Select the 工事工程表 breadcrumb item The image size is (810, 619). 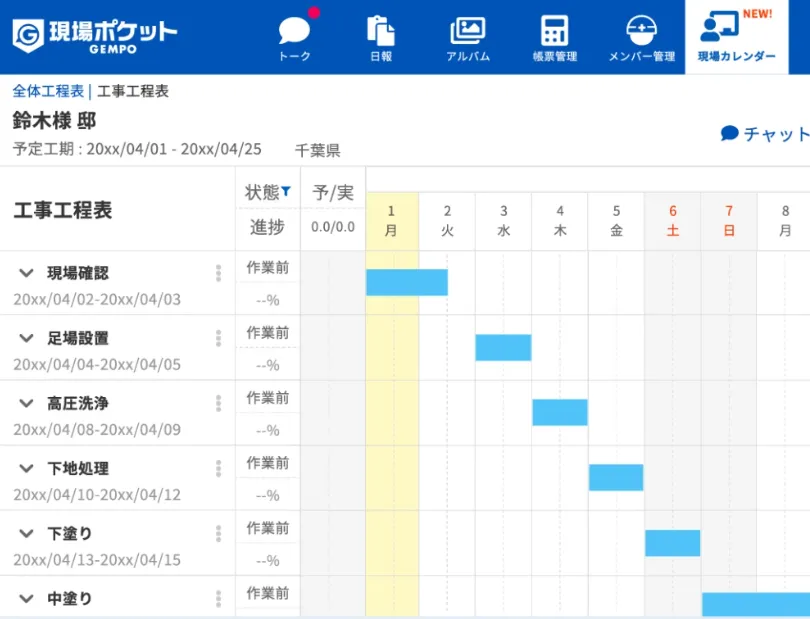133,90
